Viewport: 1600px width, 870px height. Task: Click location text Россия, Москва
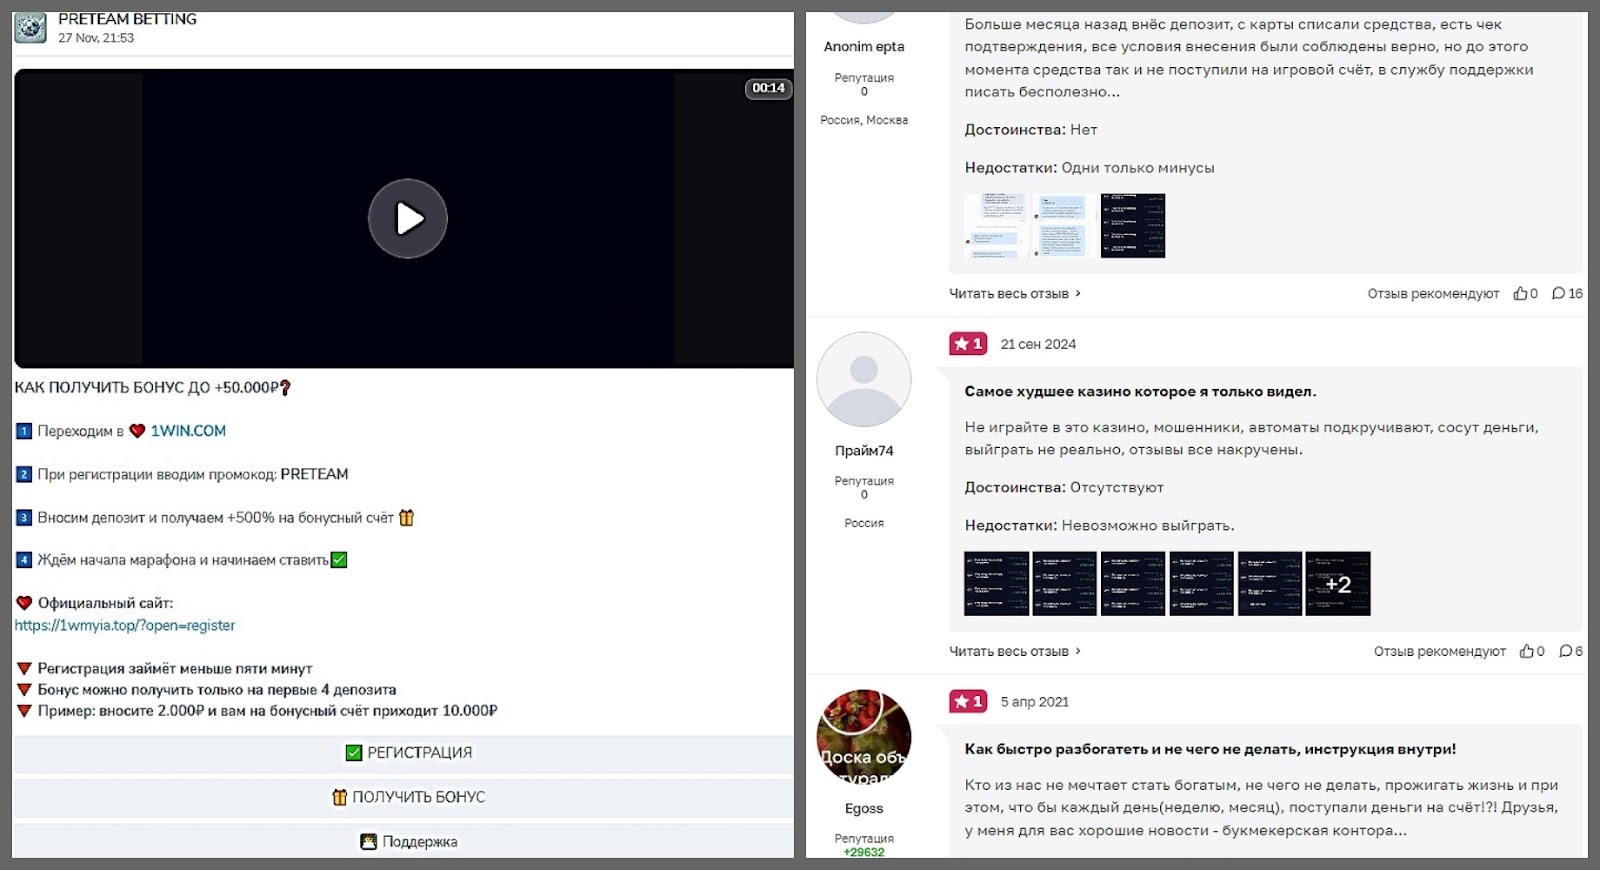click(864, 120)
